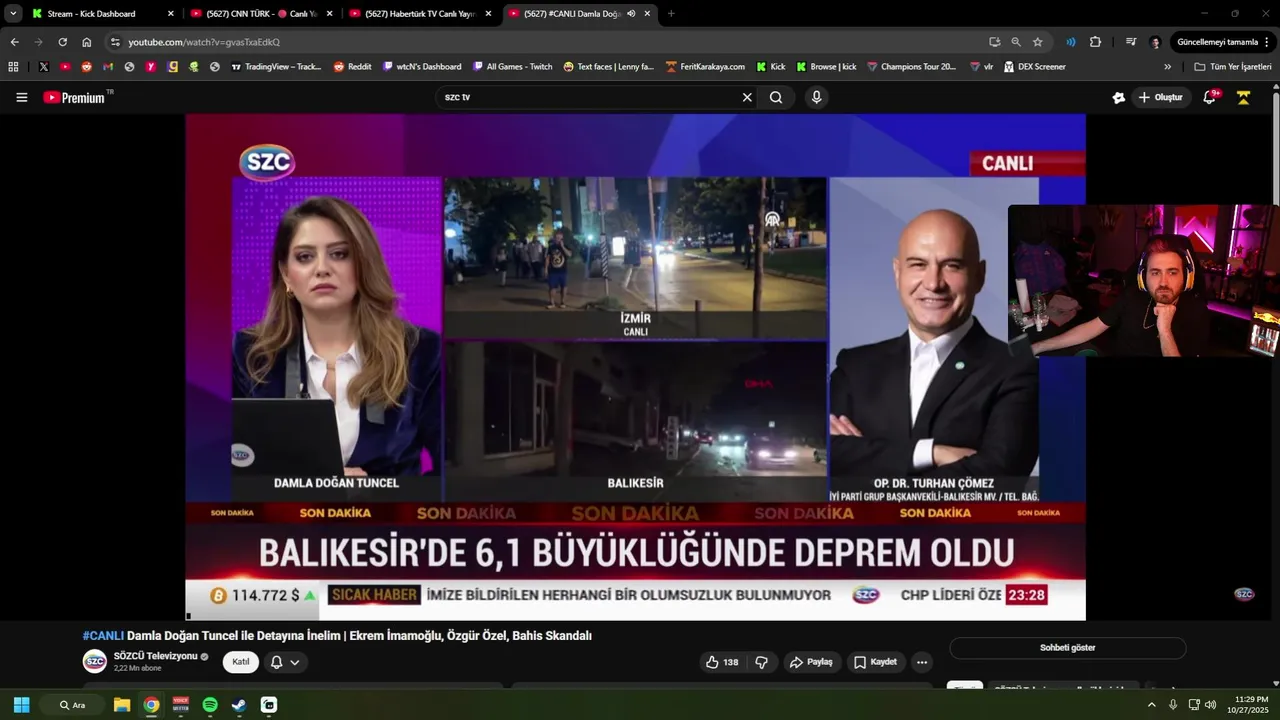Image resolution: width=1280 pixels, height=720 pixels.
Task: Open the DEX Screener bookmark
Action: click(x=1035, y=67)
